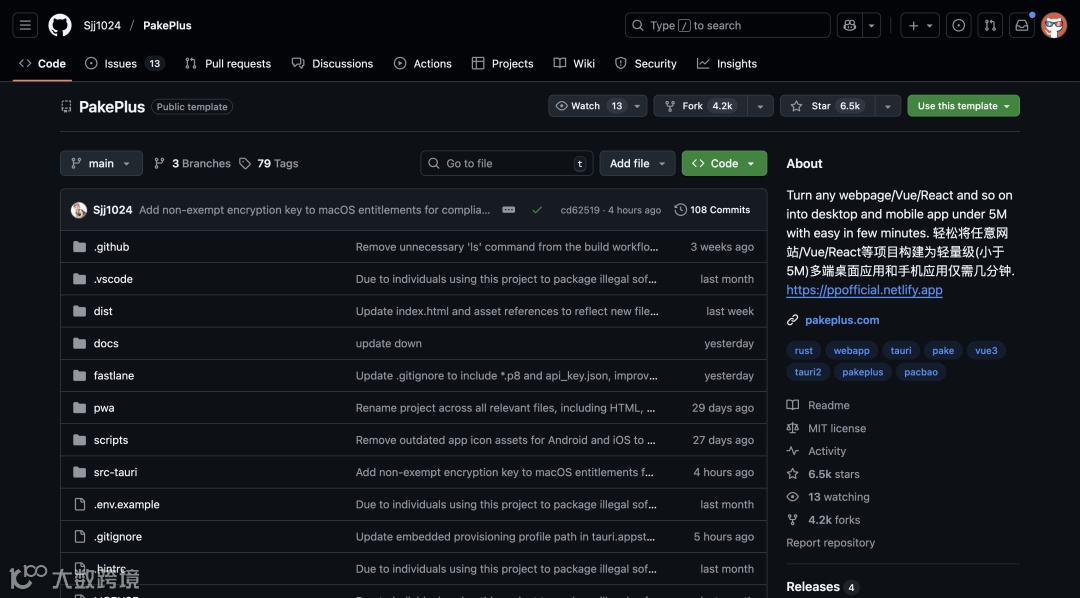Open the pakeplus.com website link
Image resolution: width=1080 pixels, height=598 pixels.
tap(842, 320)
